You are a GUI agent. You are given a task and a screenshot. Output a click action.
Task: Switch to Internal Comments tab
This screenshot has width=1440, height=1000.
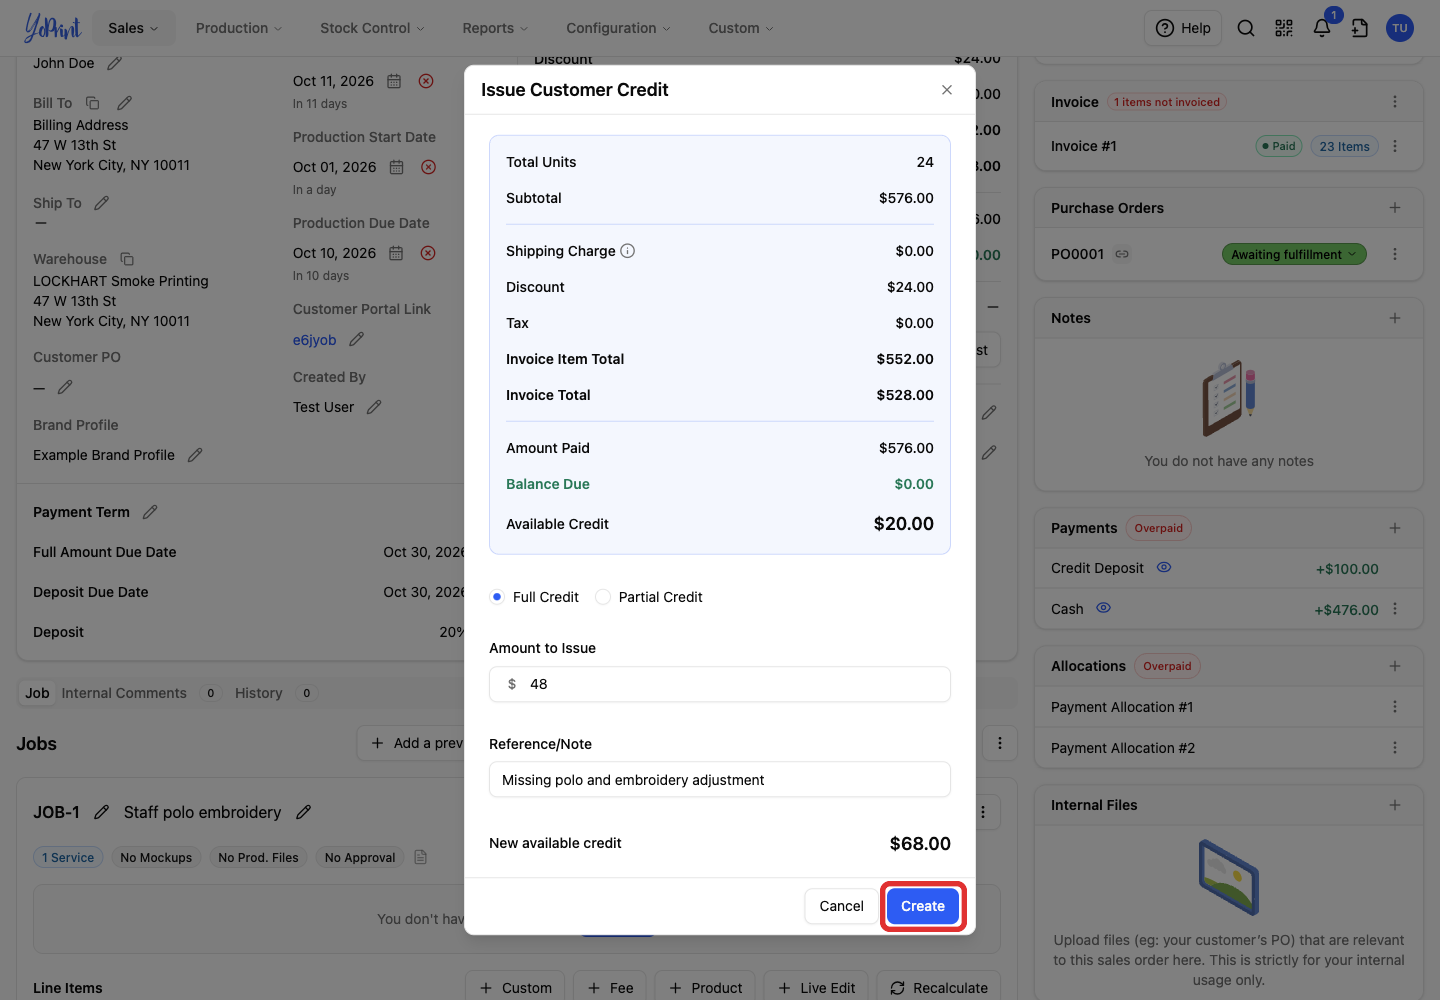(124, 693)
